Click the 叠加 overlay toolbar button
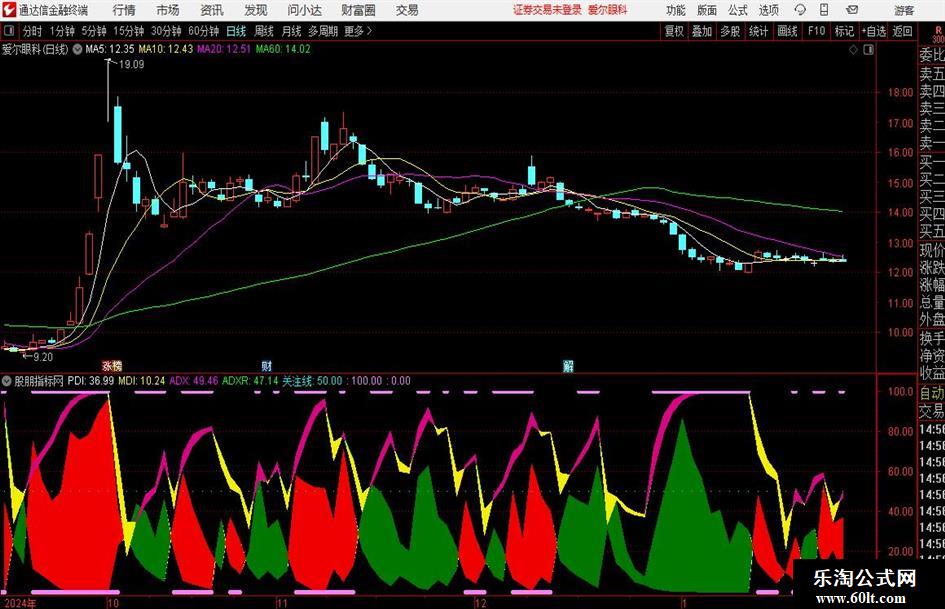945x609 pixels. [x=702, y=31]
